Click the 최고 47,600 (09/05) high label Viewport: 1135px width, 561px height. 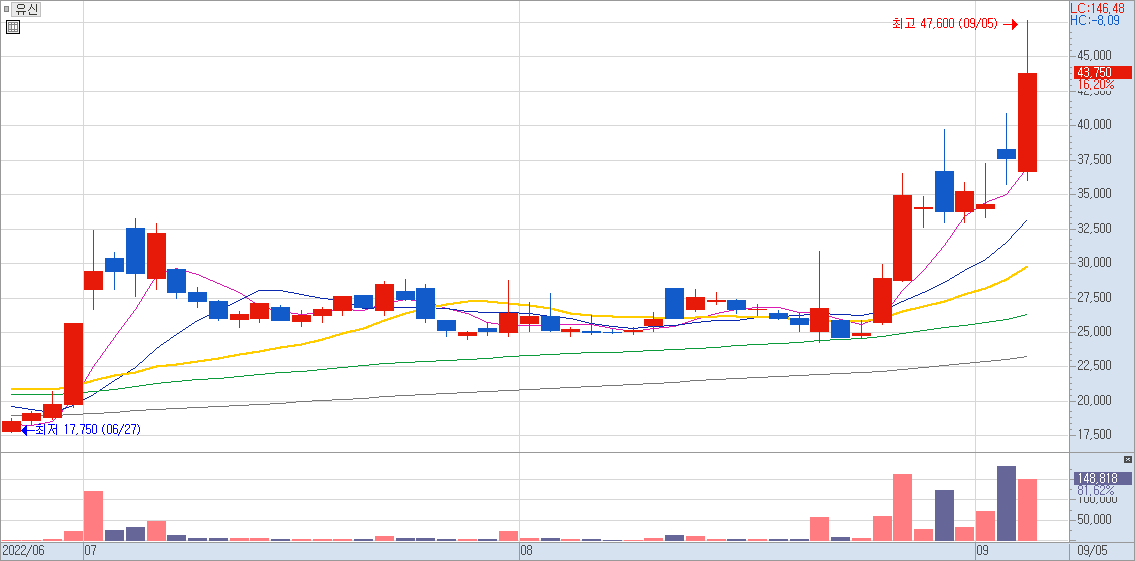coord(945,24)
